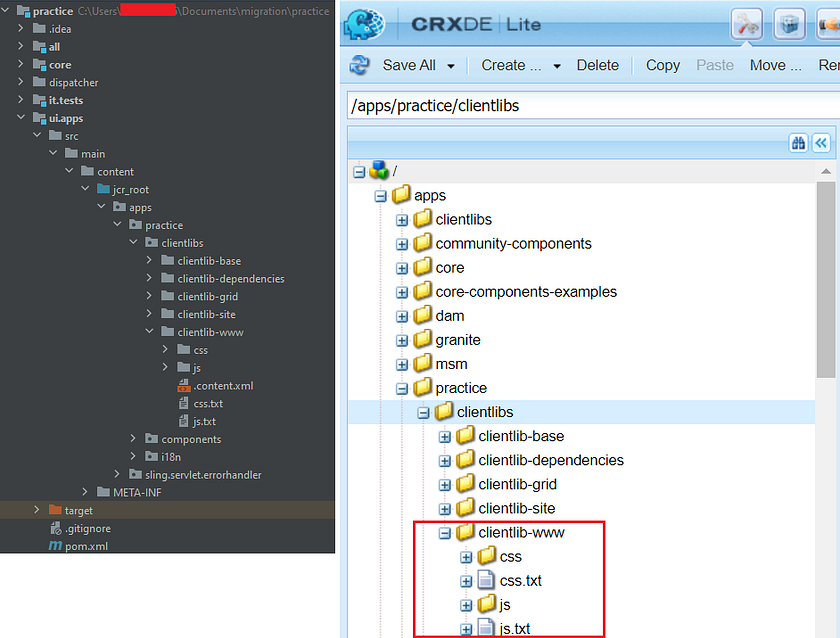Click the js.txt file icon in CRXDE tree
Viewport: 840px width, 638px height.
[485, 628]
